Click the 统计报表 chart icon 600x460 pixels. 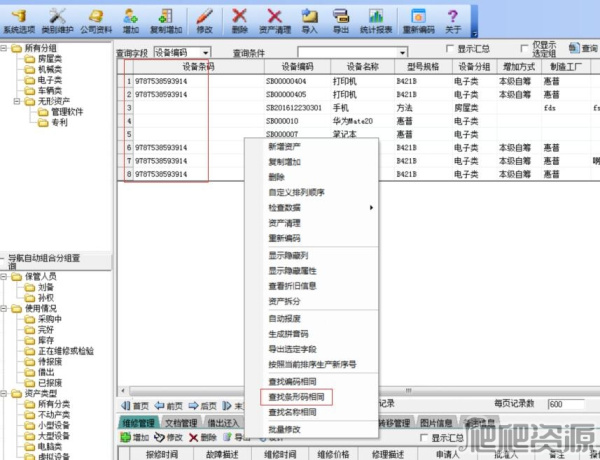coord(376,19)
